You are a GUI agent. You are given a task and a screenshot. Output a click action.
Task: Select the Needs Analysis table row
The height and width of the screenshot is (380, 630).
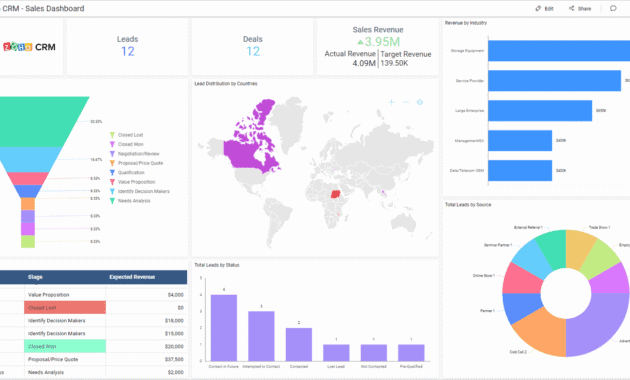coord(93,372)
